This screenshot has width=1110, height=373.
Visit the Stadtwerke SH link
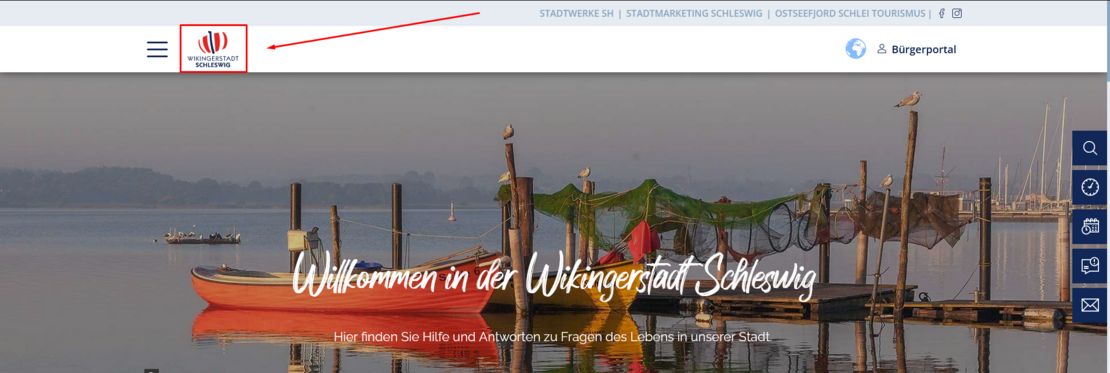pos(576,13)
